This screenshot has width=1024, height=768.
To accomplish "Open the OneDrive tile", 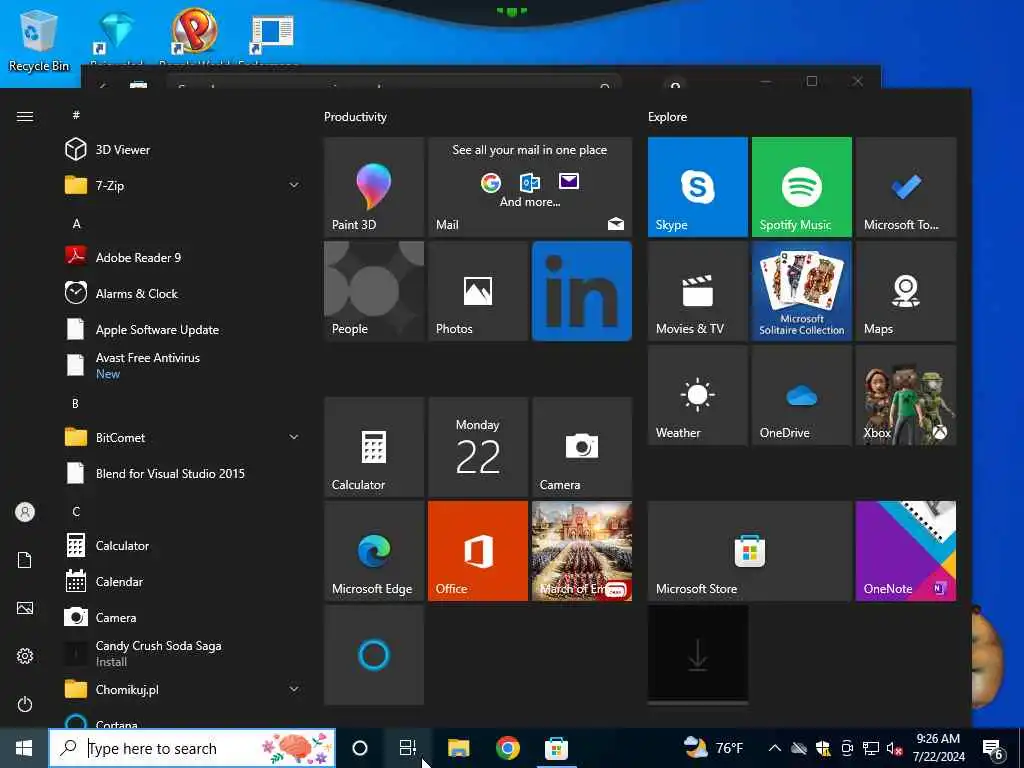I will click(801, 395).
